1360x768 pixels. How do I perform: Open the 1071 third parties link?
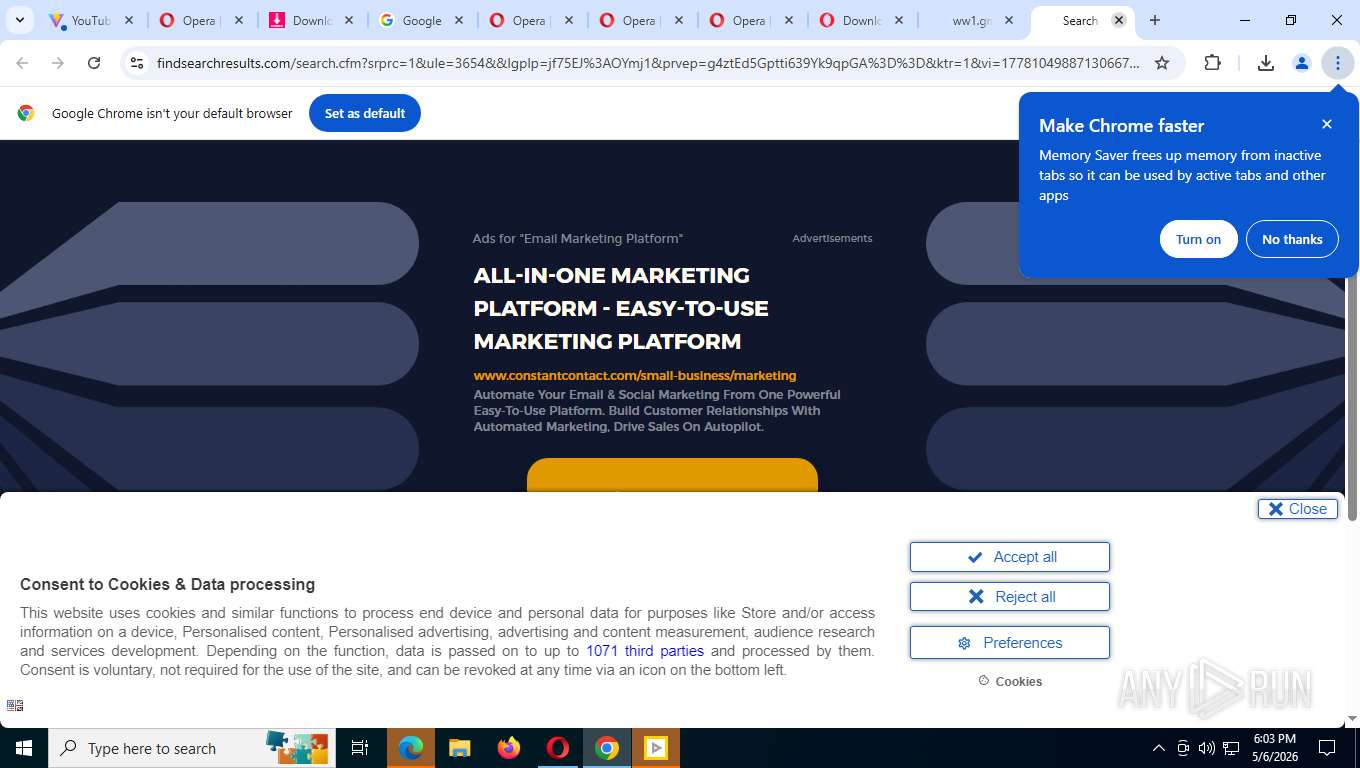click(x=645, y=651)
